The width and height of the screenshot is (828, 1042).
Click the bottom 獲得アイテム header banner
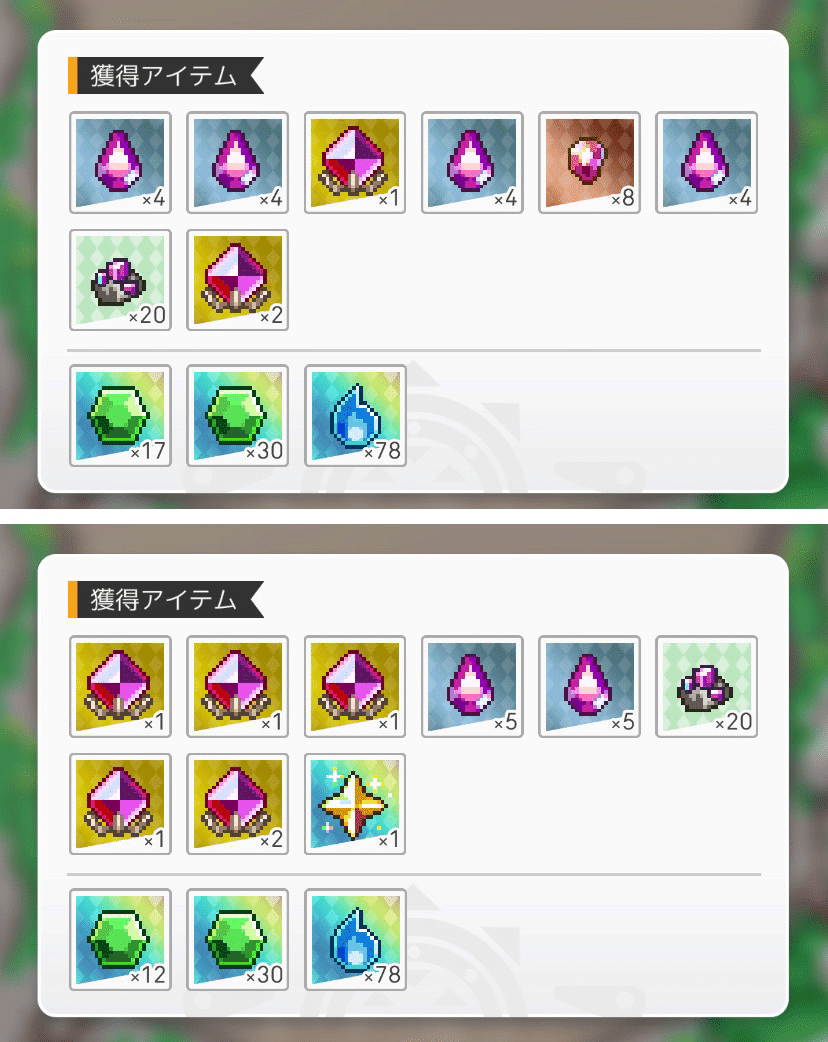tap(166, 599)
